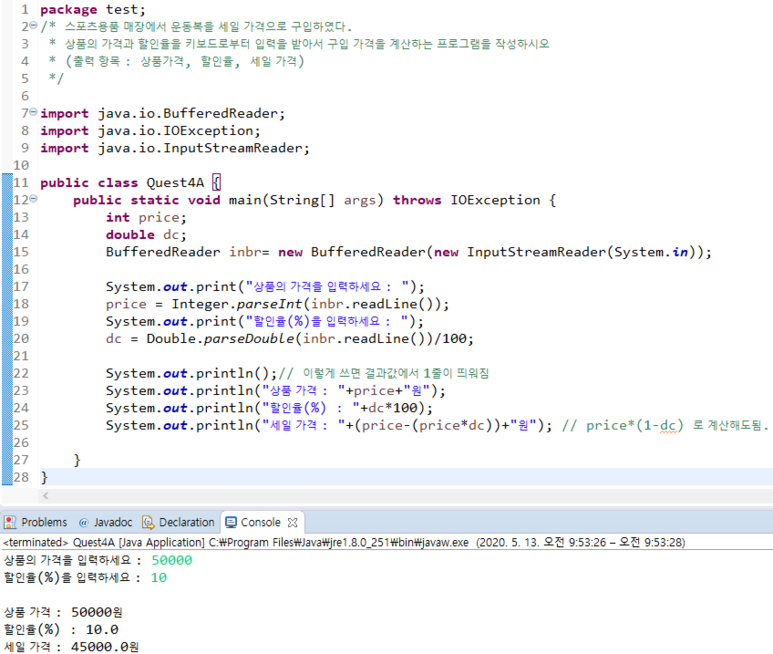Viewport: 773px width, 654px height.
Task: Click Integer.parseInt call on line 18
Action: point(310,304)
